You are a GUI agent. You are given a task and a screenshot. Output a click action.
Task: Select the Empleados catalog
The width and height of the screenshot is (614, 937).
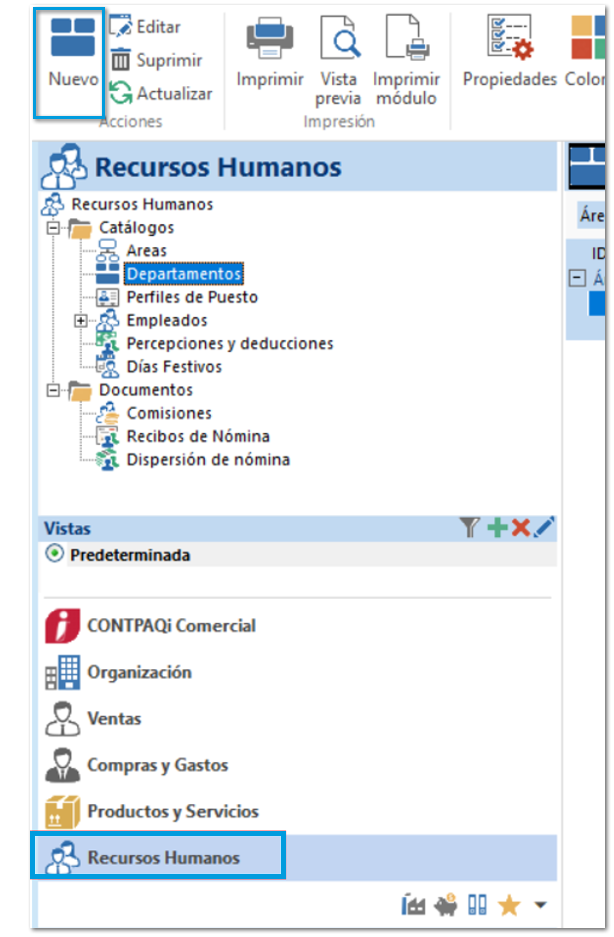pos(167,321)
